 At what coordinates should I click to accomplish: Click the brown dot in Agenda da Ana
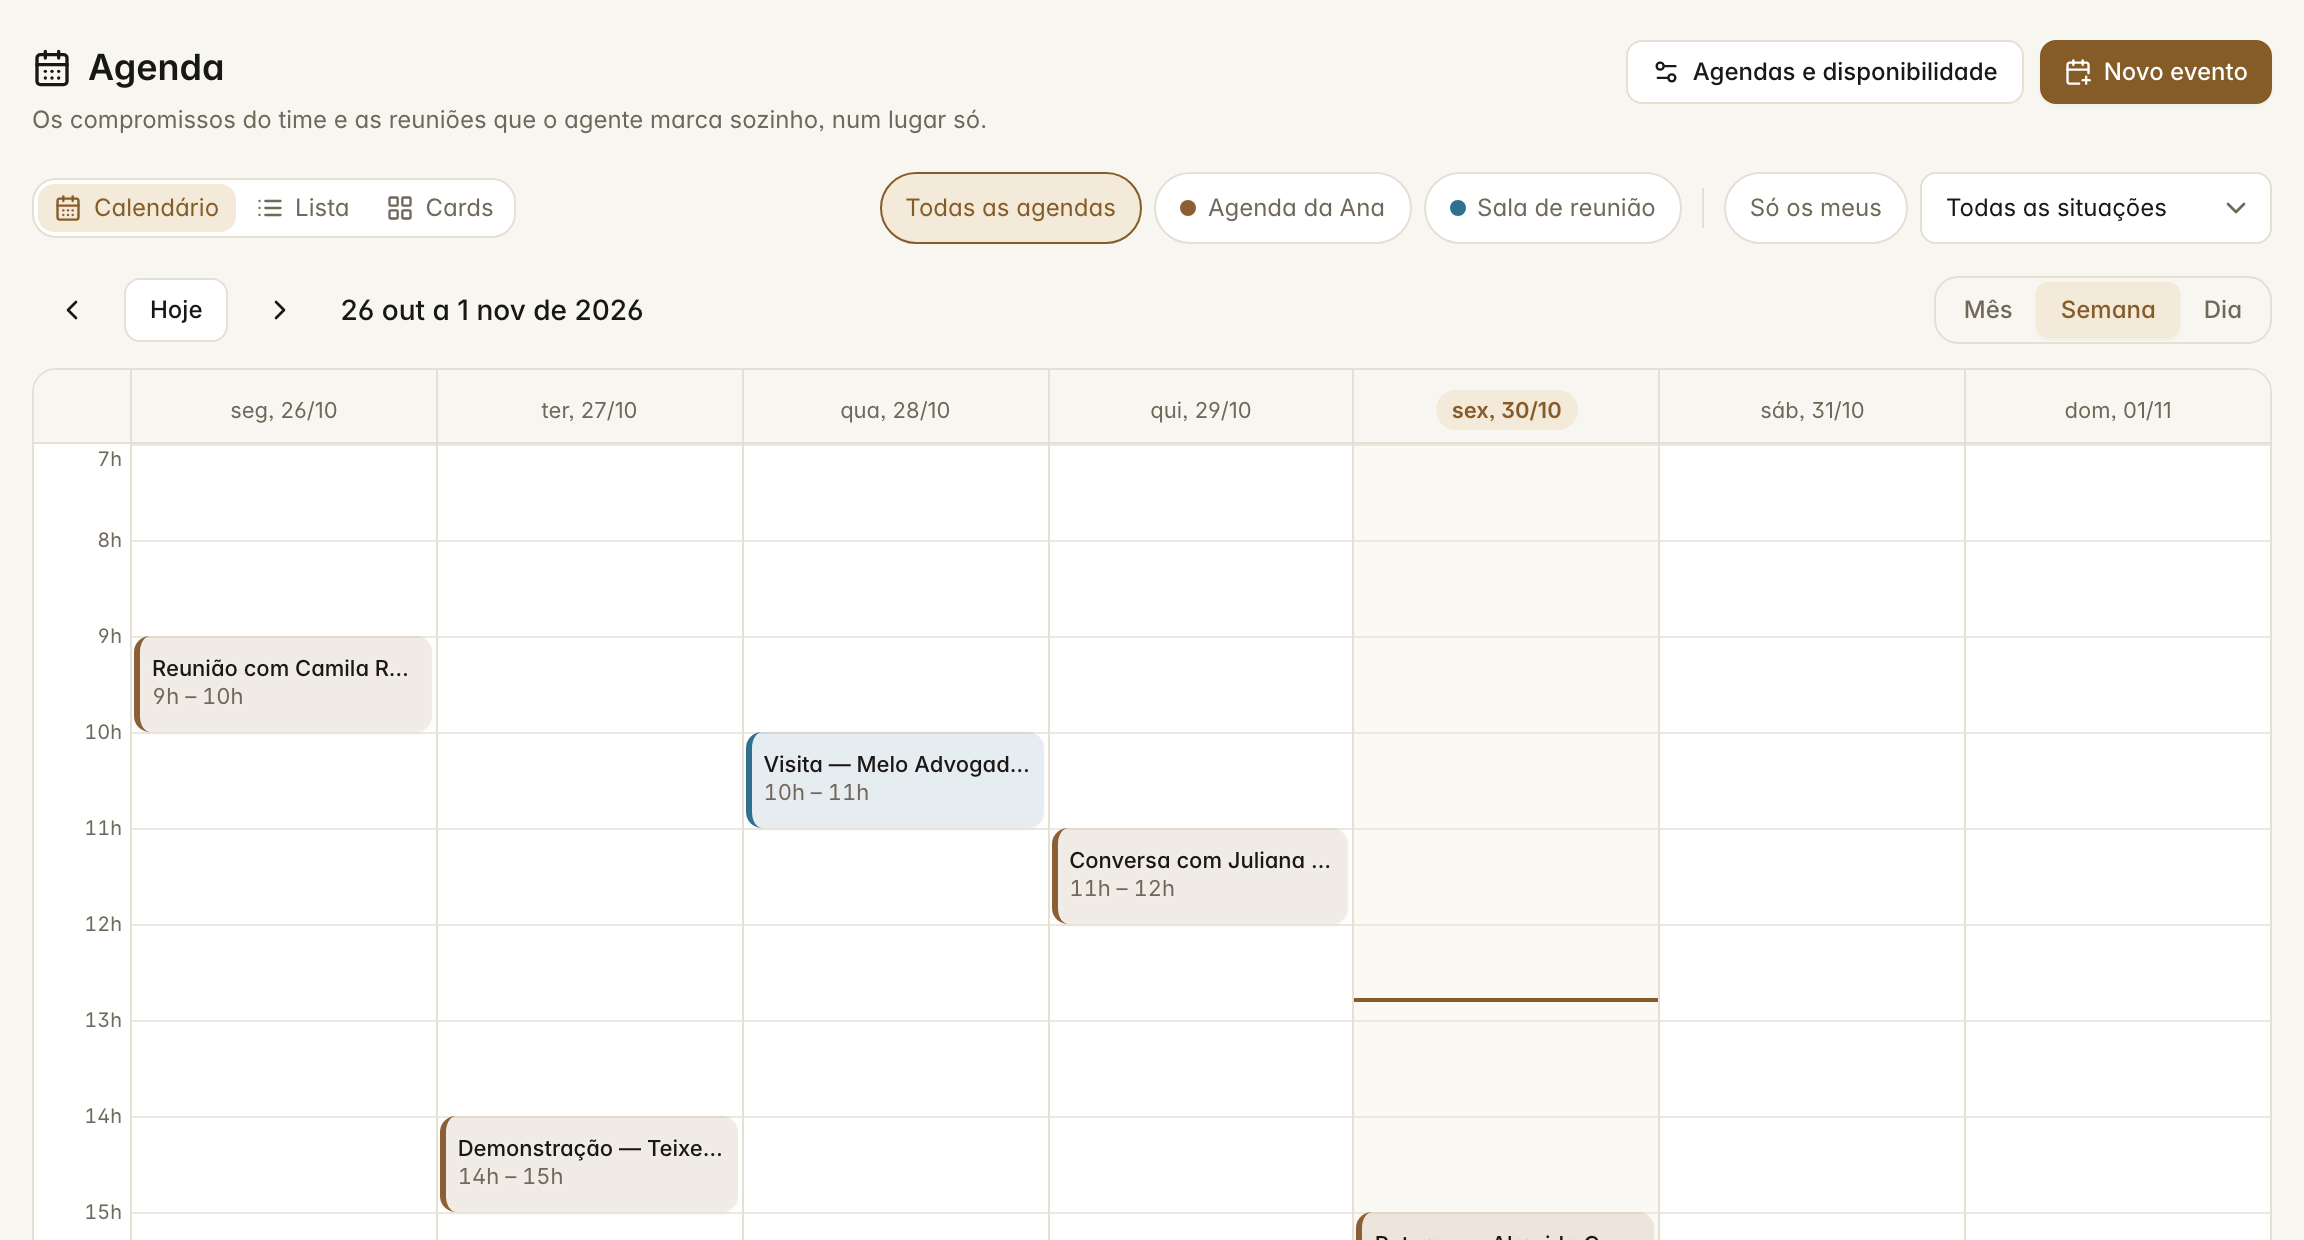coord(1188,208)
